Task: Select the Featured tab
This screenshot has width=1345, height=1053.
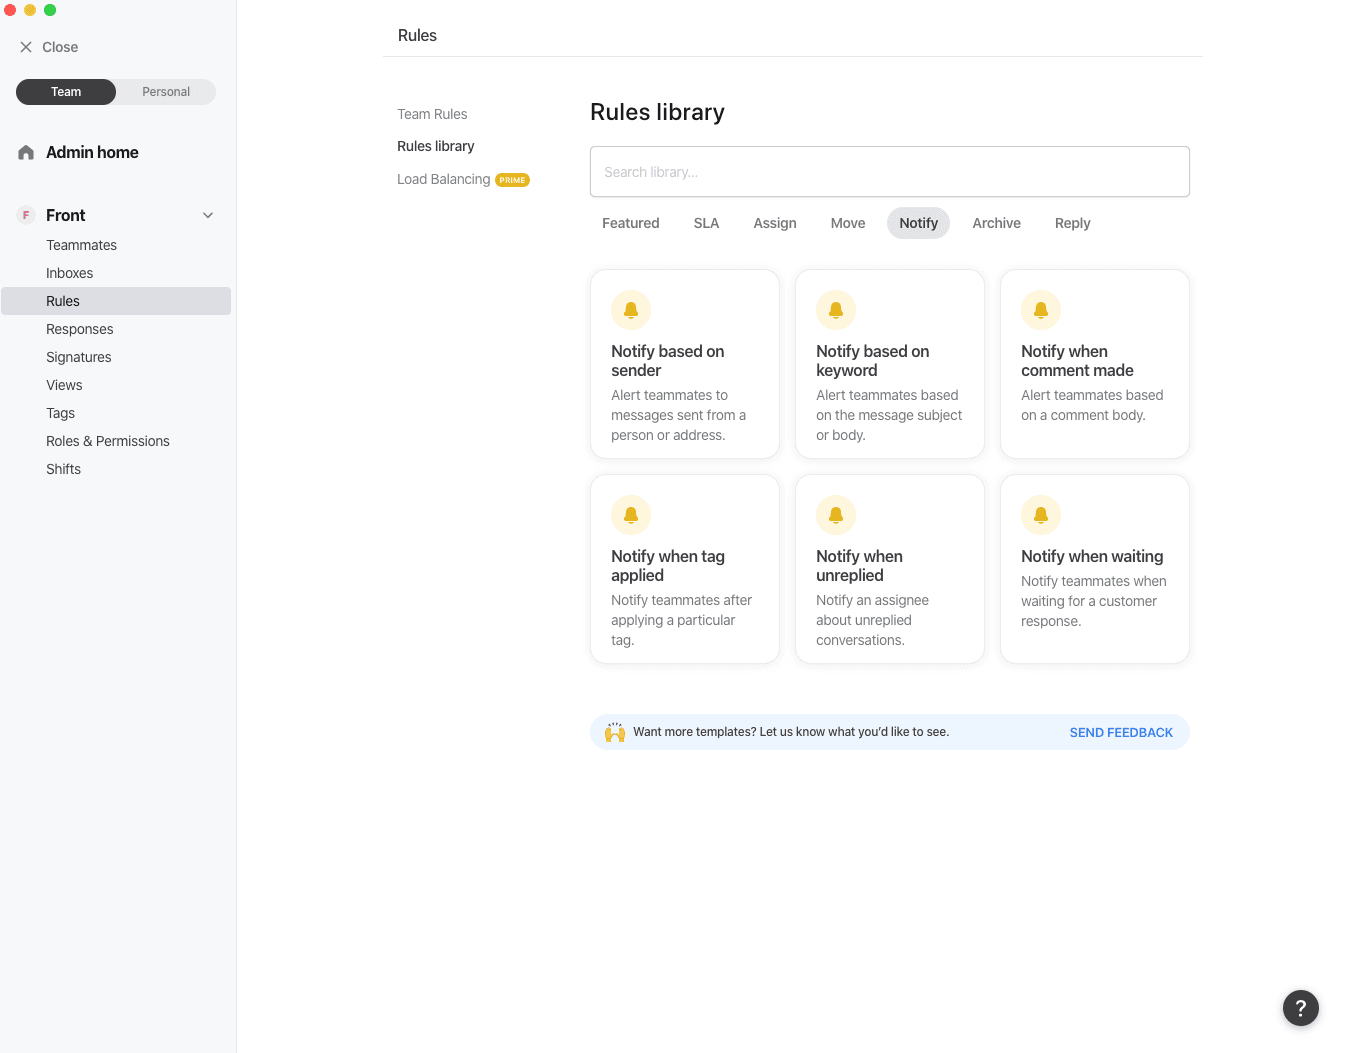Action: click(631, 223)
